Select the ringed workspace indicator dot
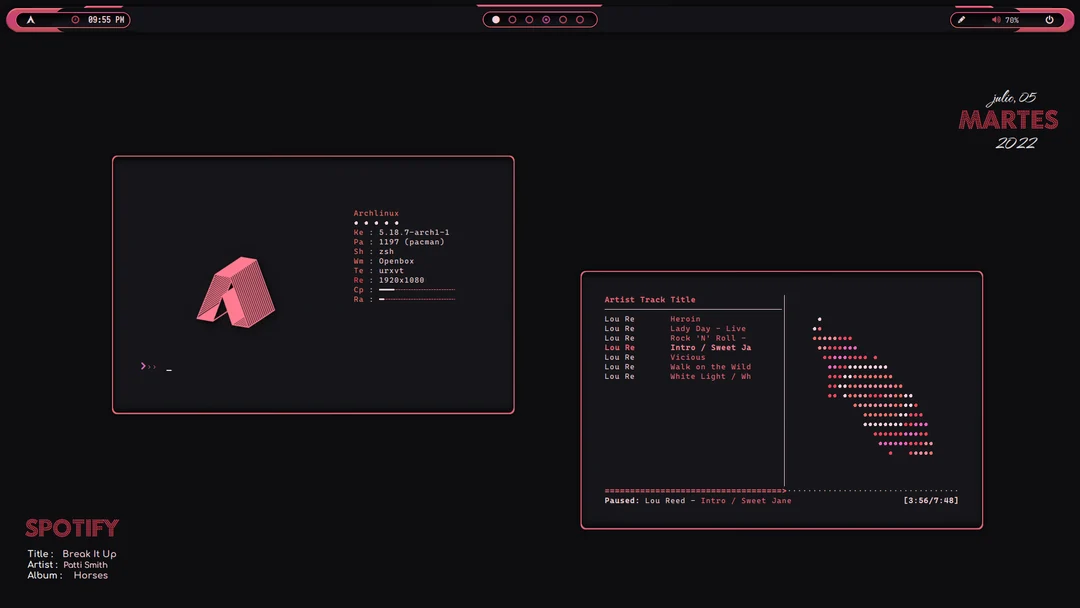The image size is (1080, 608). [x=545, y=18]
